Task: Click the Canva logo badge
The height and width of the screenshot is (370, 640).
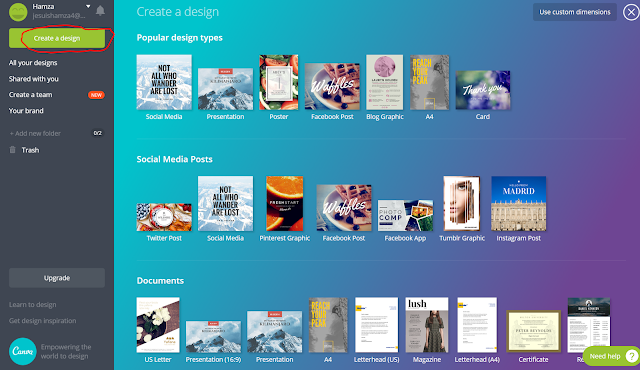Action: point(22,351)
